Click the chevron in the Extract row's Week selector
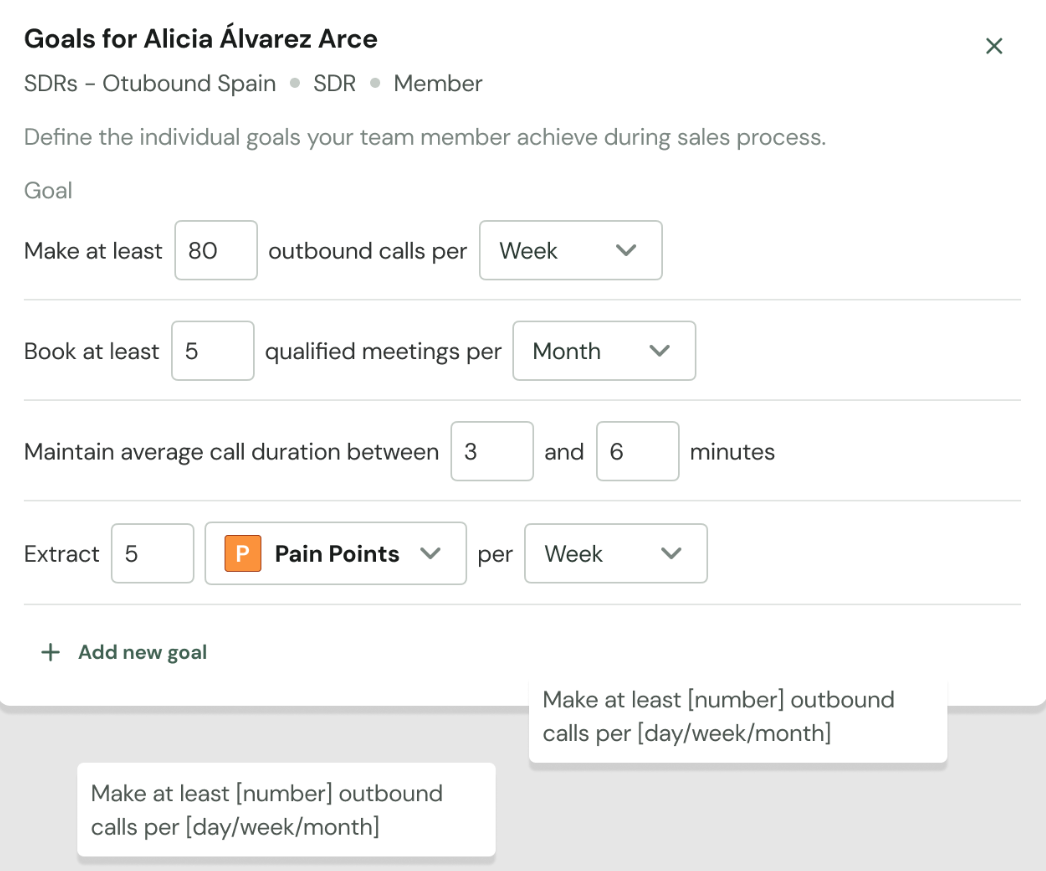 coord(671,554)
